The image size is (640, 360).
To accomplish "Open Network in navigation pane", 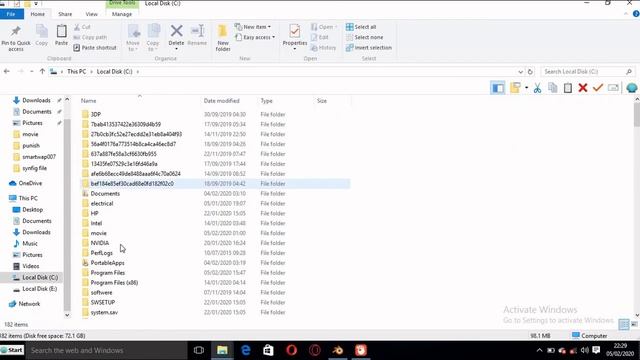I will [29, 304].
